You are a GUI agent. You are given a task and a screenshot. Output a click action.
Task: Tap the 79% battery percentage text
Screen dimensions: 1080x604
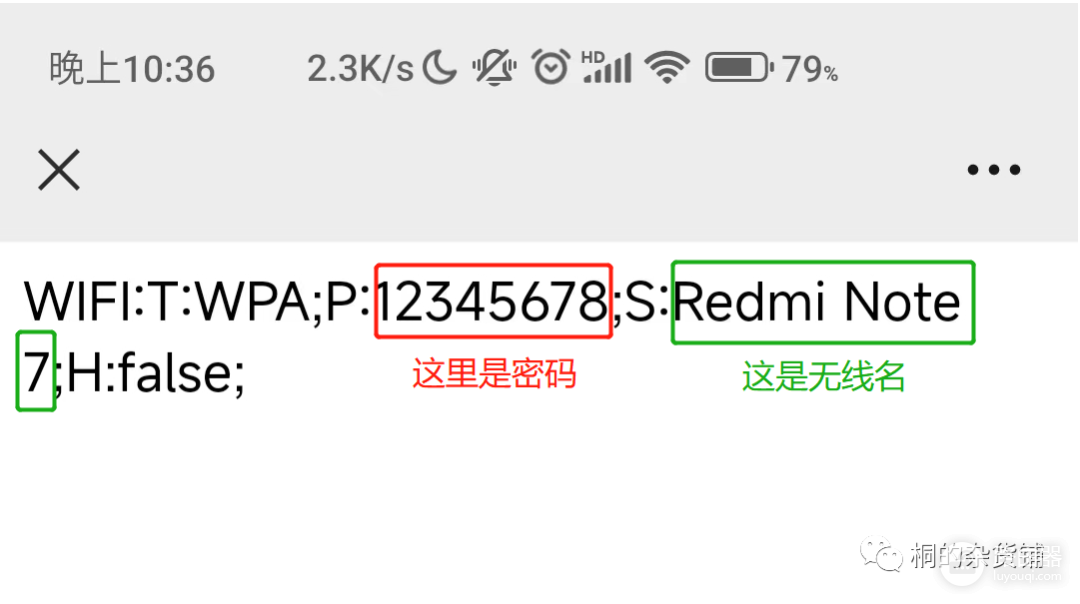(810, 69)
